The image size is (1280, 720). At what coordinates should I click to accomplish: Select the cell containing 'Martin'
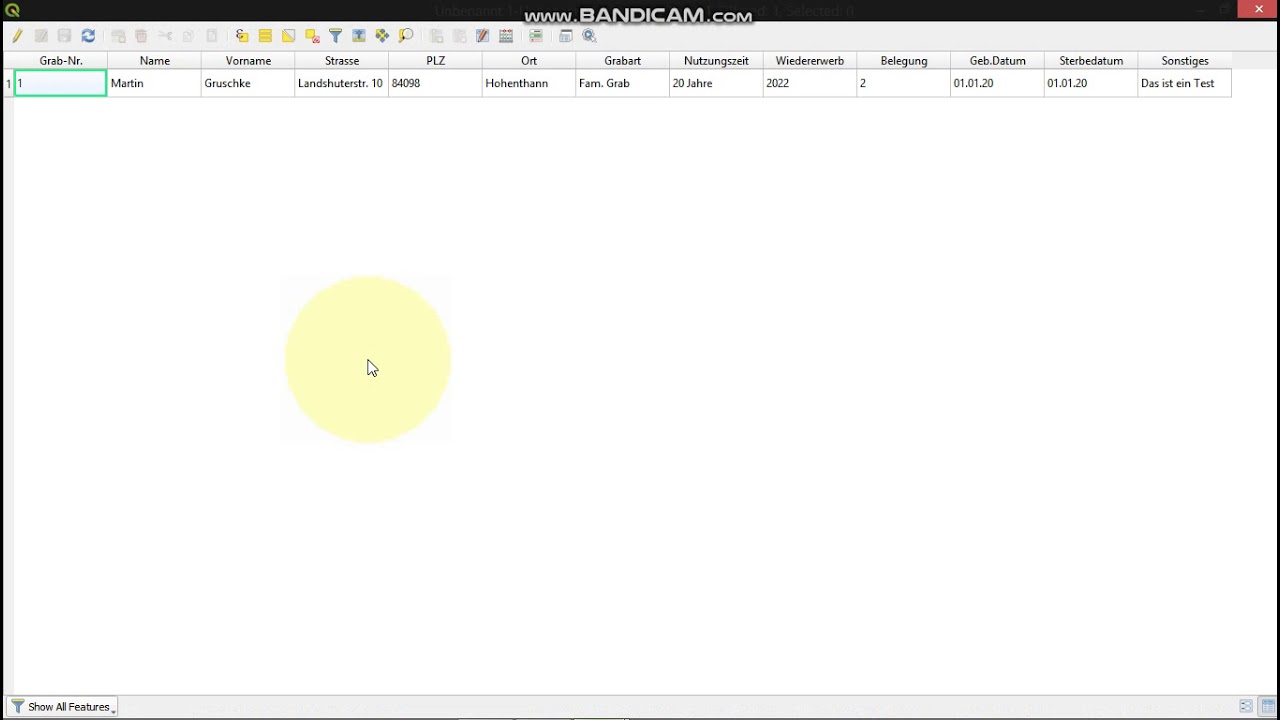pos(155,83)
